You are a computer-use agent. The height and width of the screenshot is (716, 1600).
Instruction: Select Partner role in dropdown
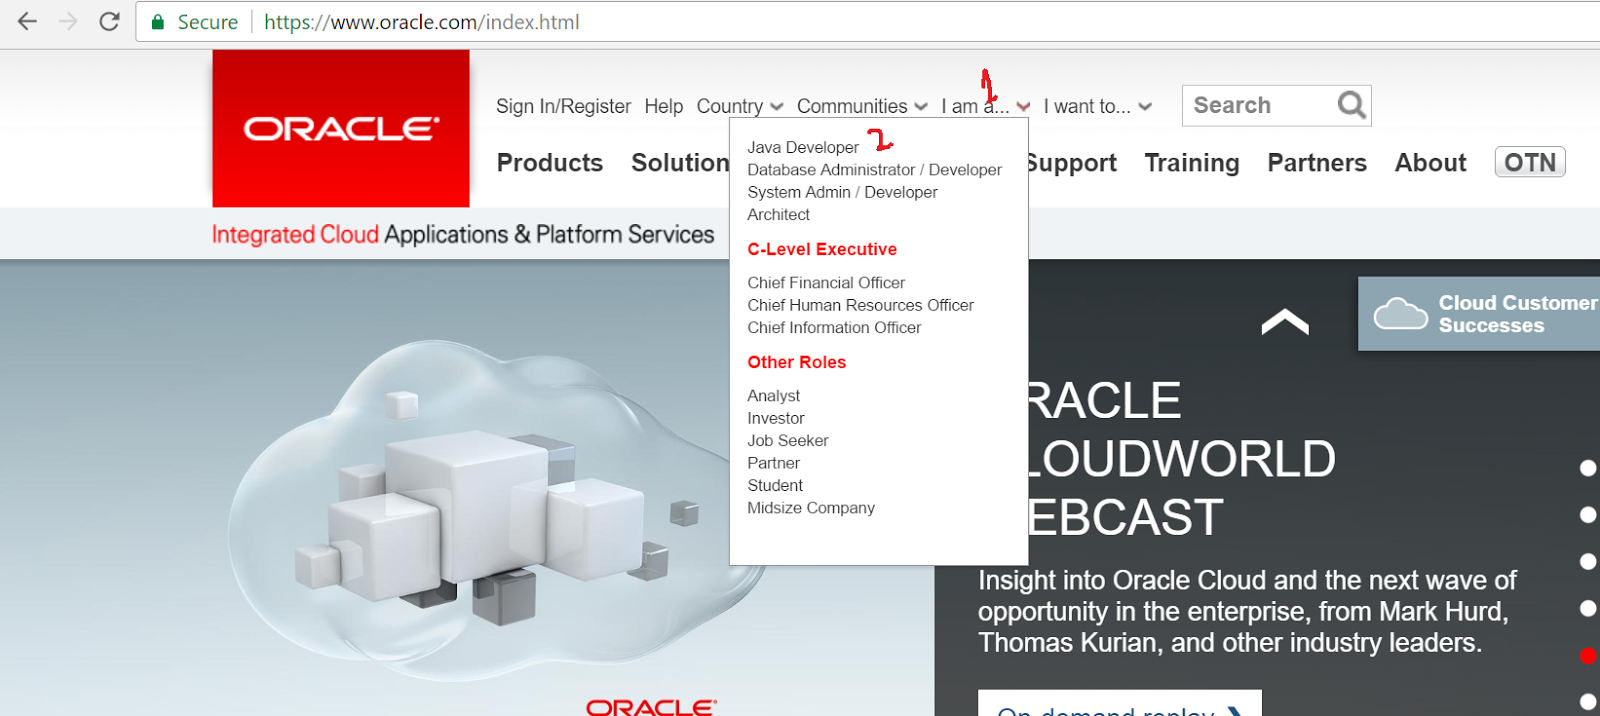[773, 463]
